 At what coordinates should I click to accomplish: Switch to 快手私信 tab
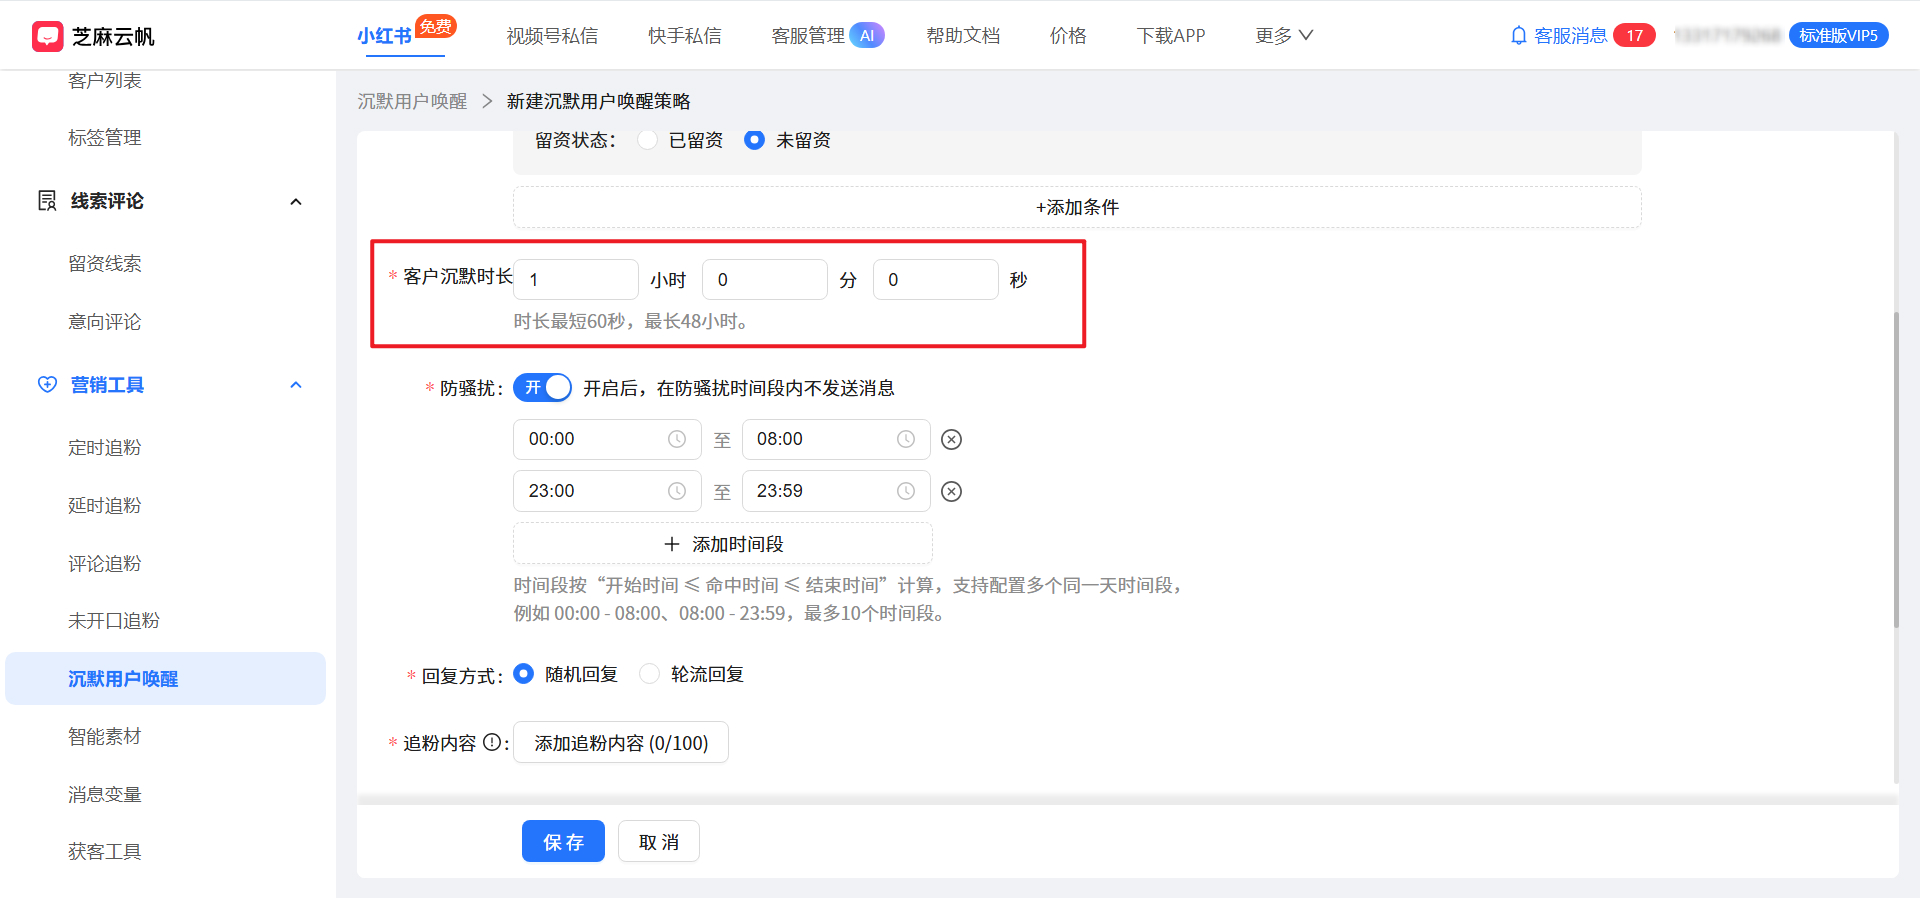[x=685, y=36]
